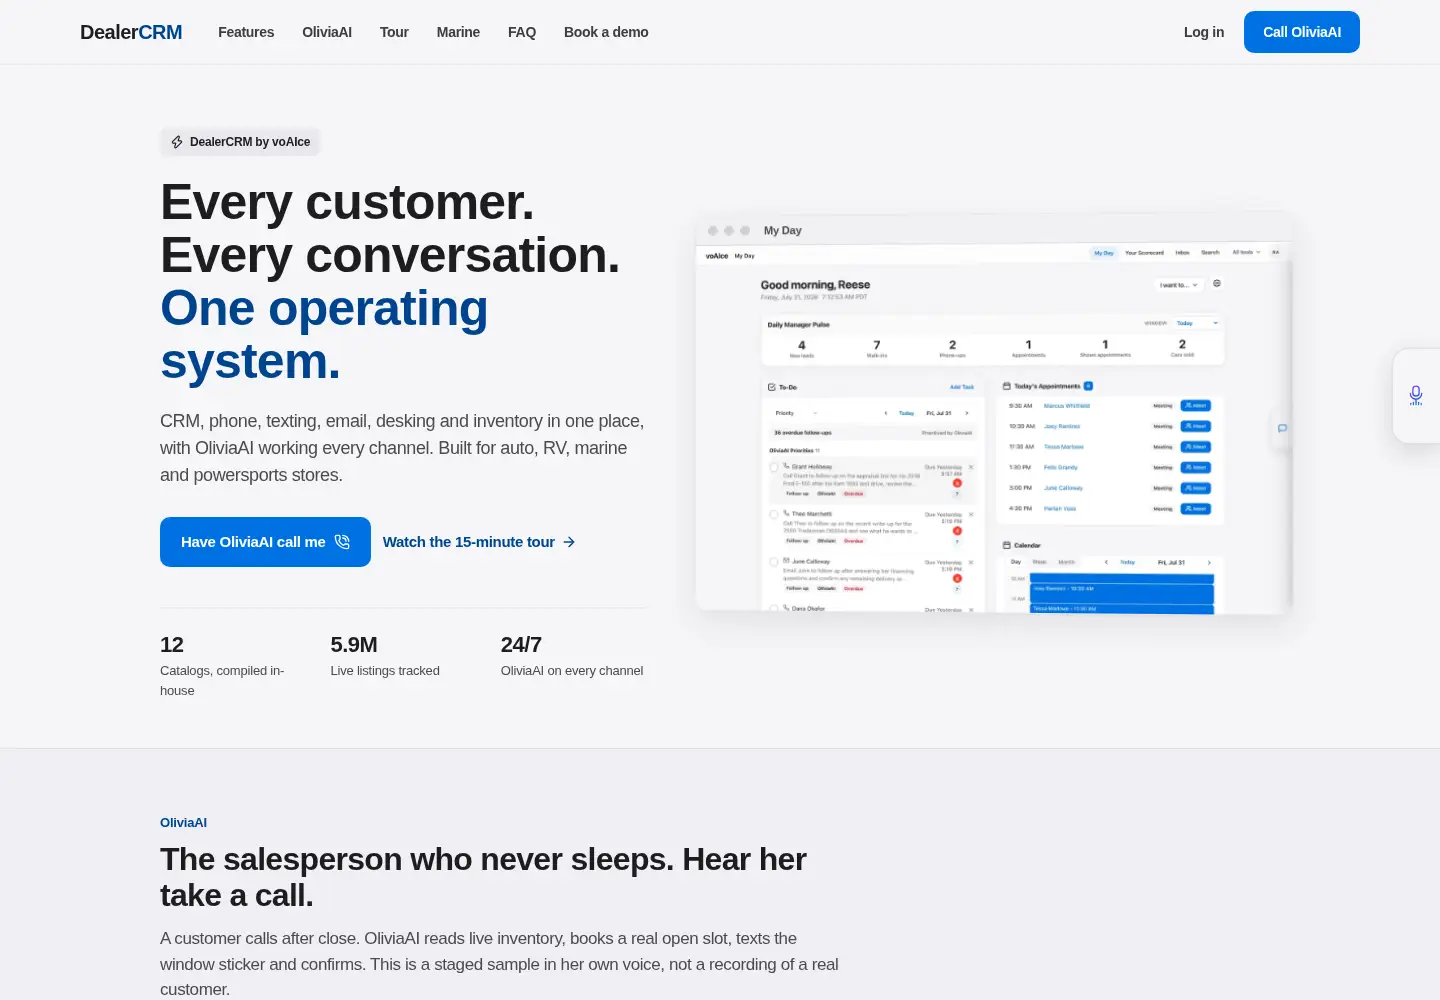Open the All tools dropdown in the preview
1440x1000 pixels.
(1246, 253)
